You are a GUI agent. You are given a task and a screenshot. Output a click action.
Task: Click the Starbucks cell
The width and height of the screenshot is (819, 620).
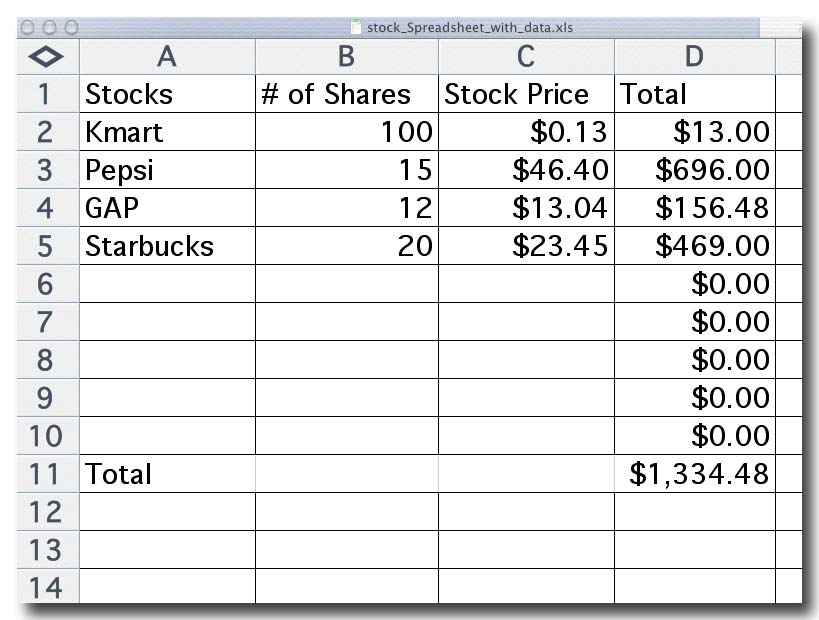coord(167,245)
